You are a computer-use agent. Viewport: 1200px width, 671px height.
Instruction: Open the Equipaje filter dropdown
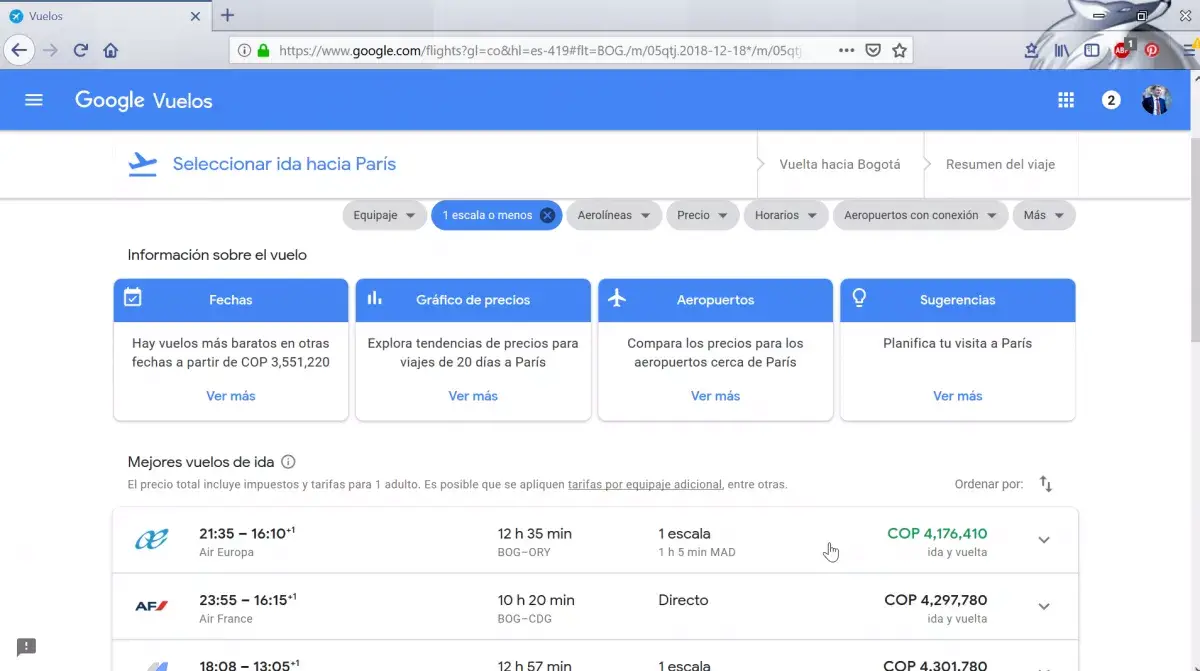[x=385, y=215]
